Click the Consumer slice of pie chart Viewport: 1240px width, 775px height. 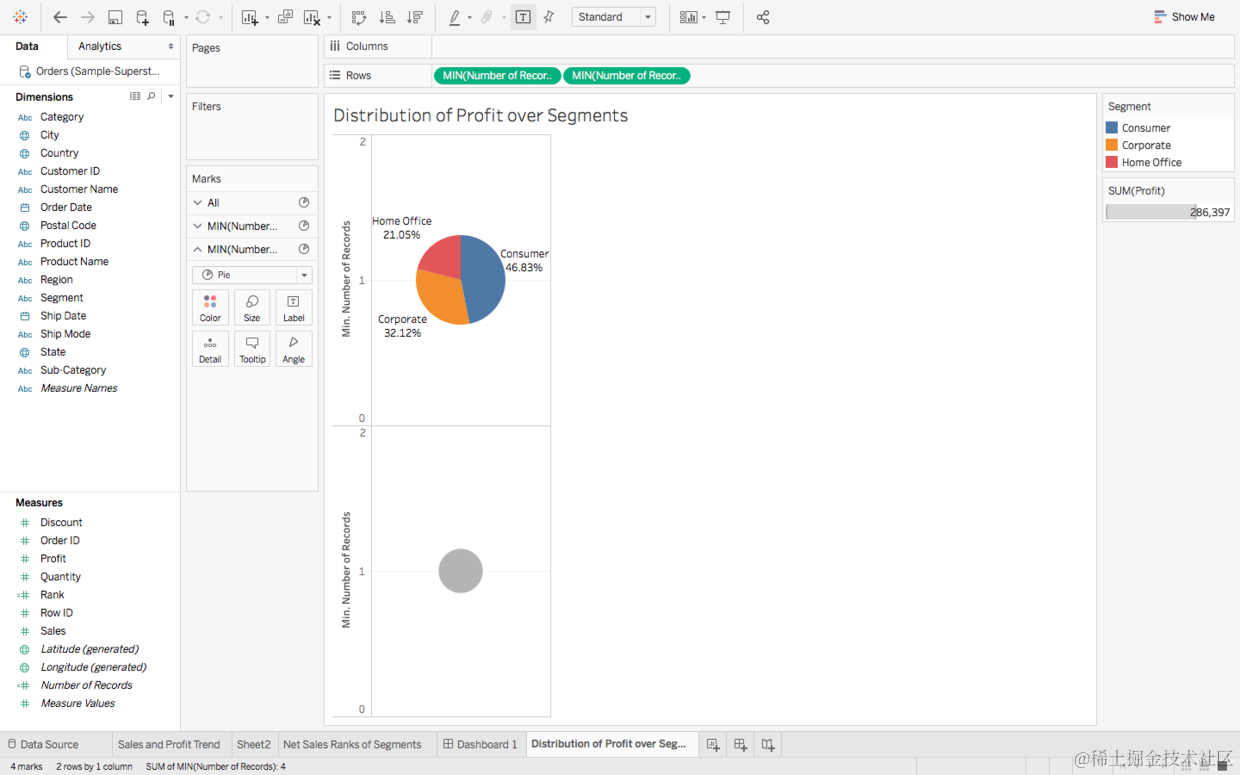484,279
